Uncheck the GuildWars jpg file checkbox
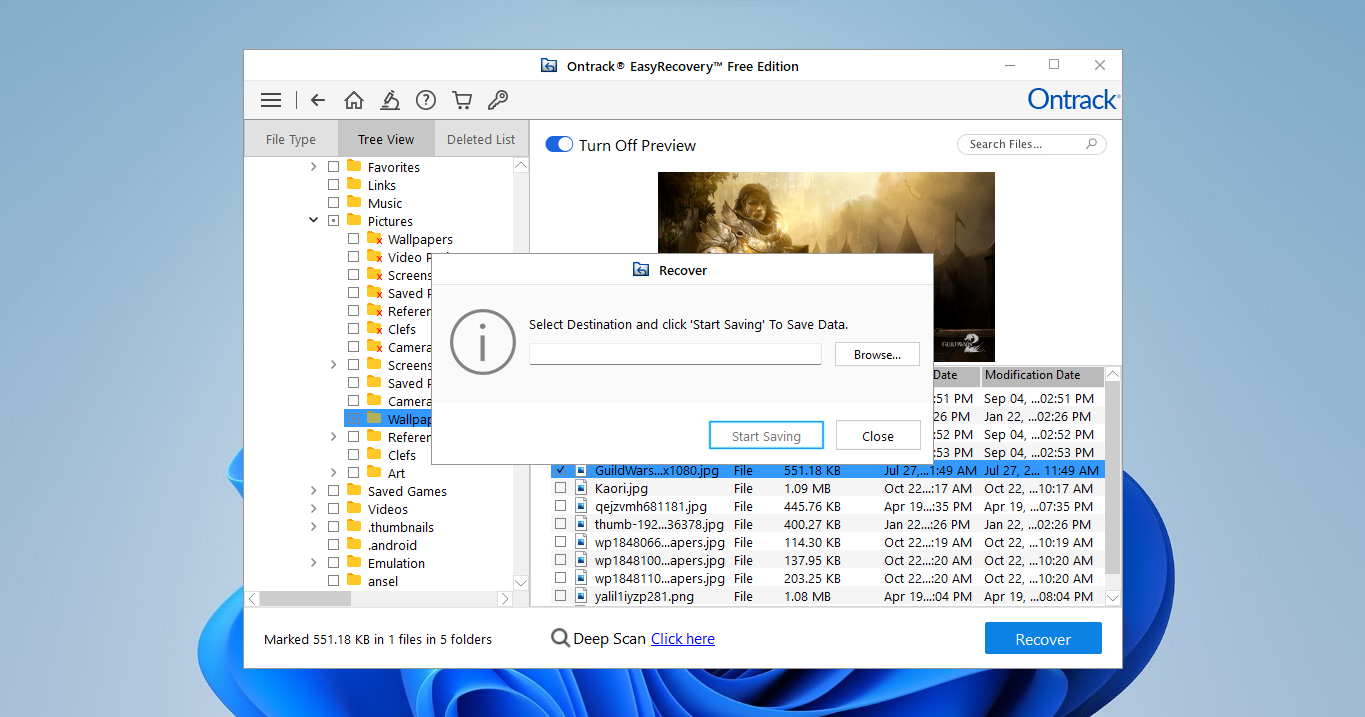The image size is (1365, 717). click(560, 470)
